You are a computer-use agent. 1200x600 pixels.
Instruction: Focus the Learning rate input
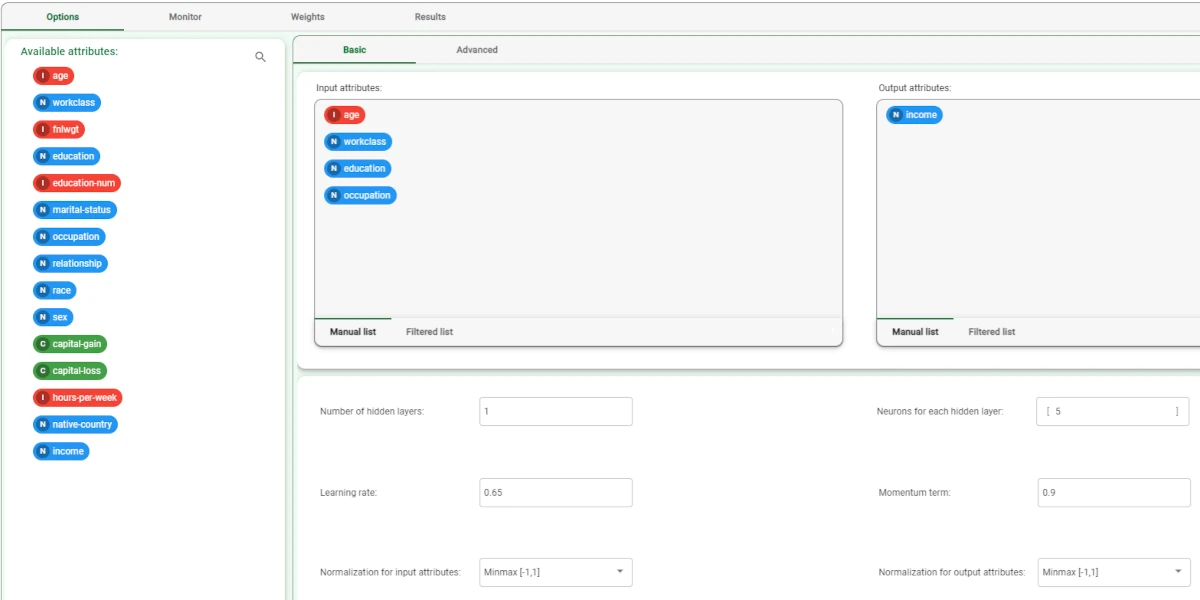[556, 492]
